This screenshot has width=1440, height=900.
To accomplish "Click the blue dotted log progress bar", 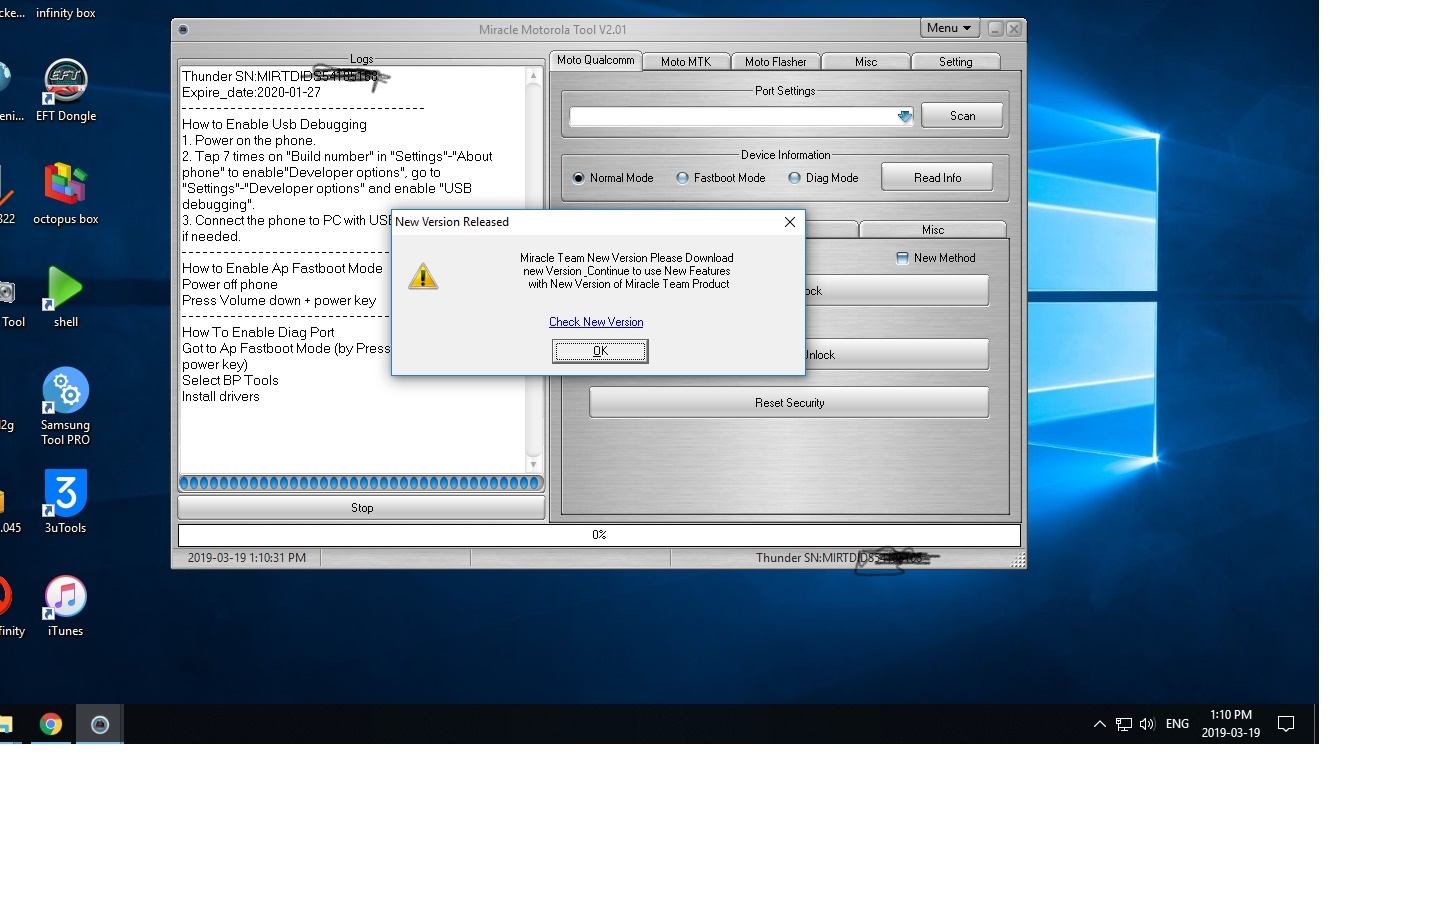I will [x=361, y=483].
